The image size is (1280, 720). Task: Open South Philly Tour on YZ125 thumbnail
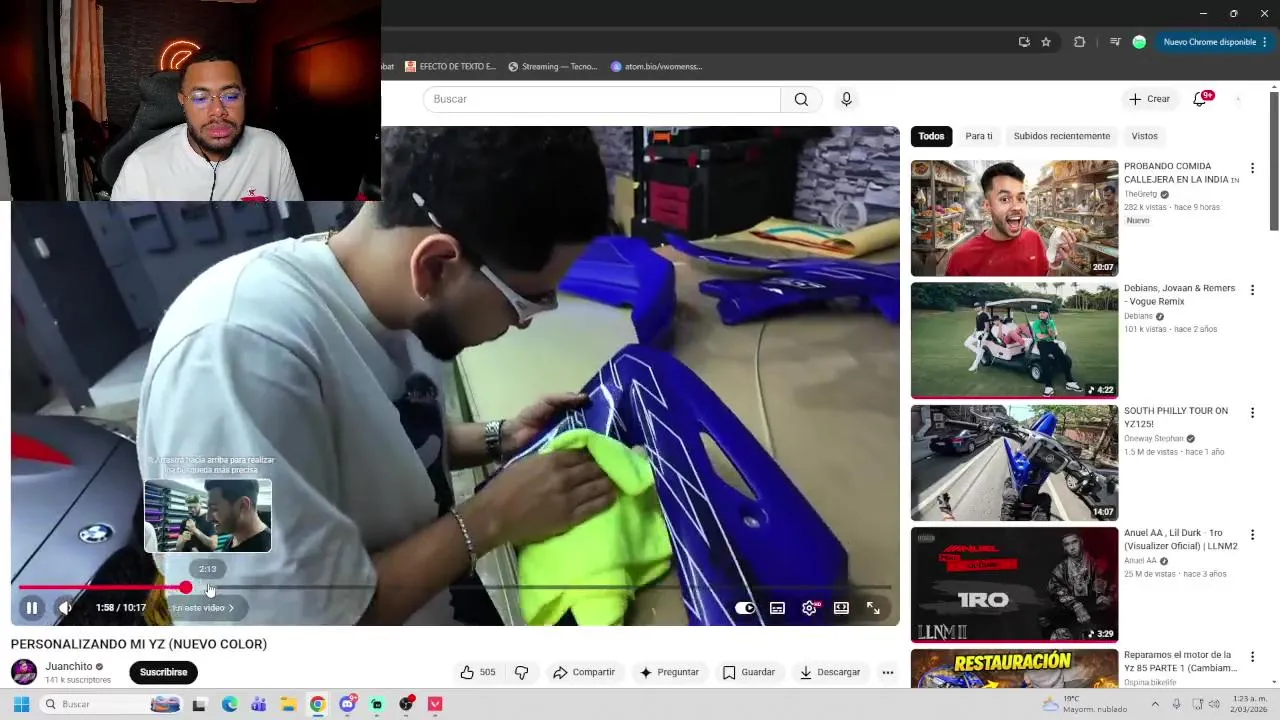(1014, 462)
